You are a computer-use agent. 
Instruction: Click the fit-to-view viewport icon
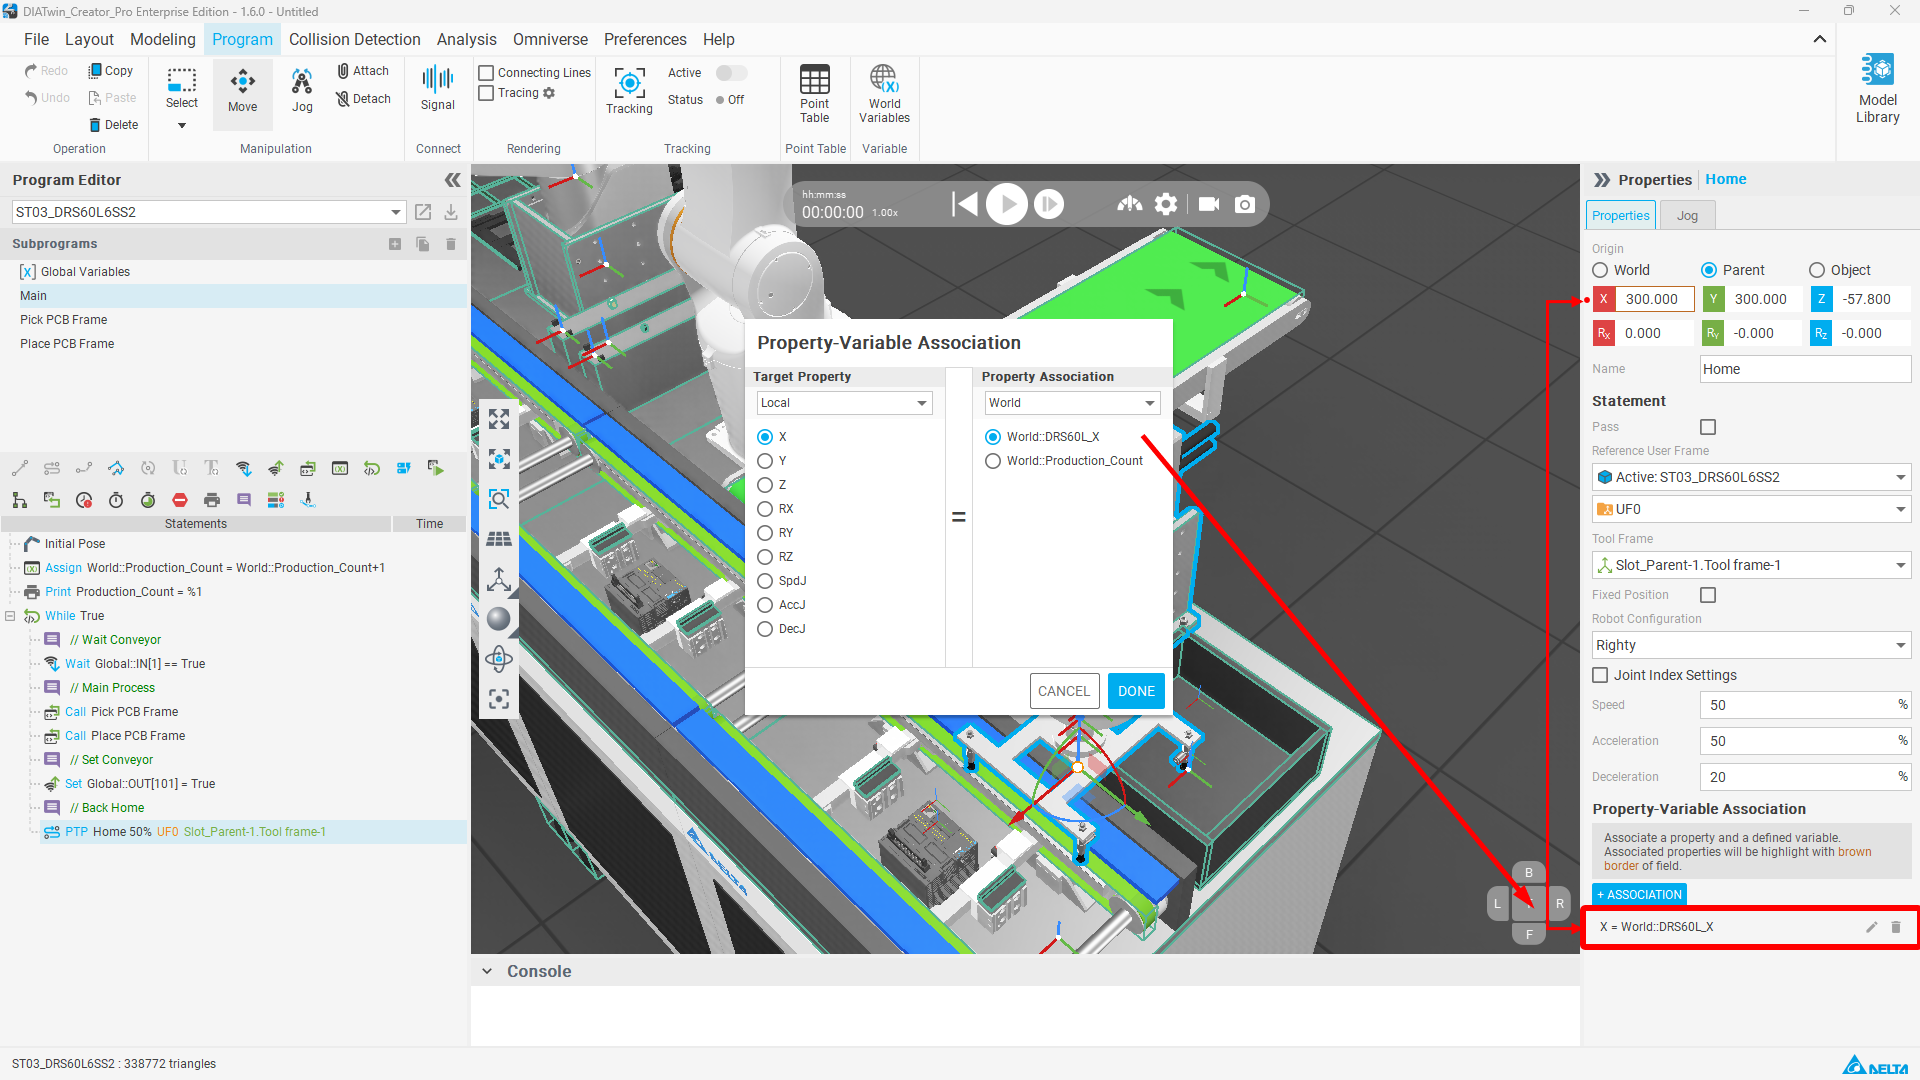pyautogui.click(x=499, y=419)
